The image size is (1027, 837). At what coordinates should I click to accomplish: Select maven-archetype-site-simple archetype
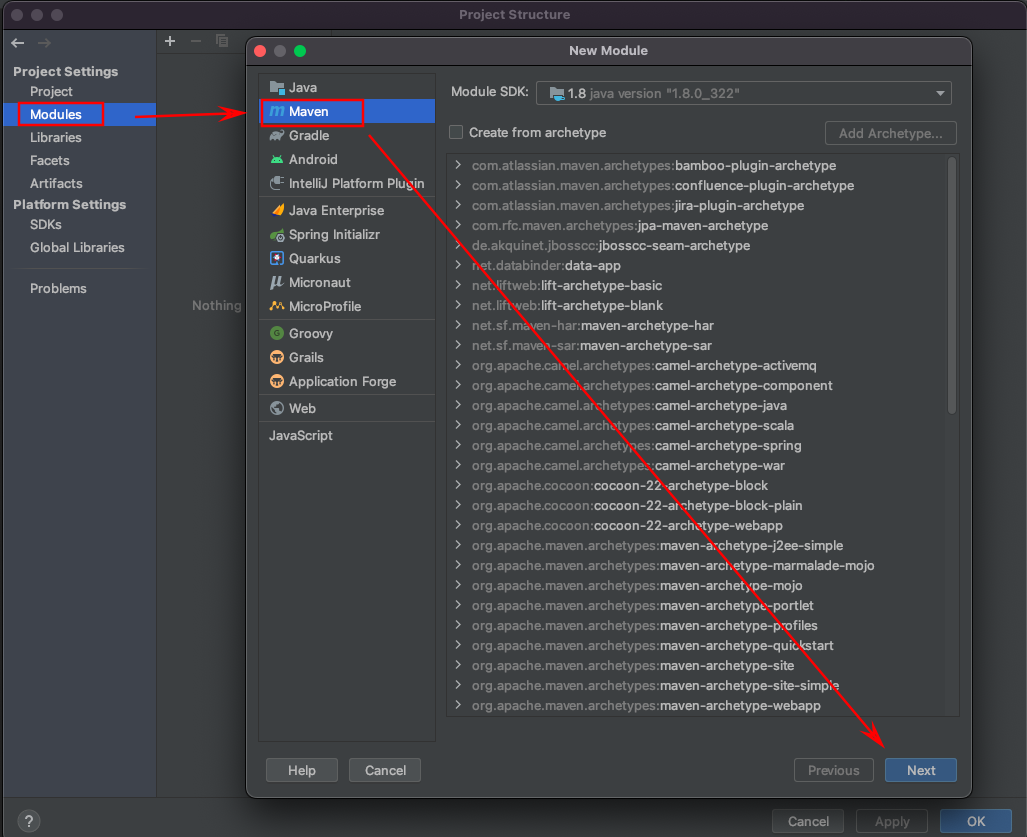coord(655,685)
